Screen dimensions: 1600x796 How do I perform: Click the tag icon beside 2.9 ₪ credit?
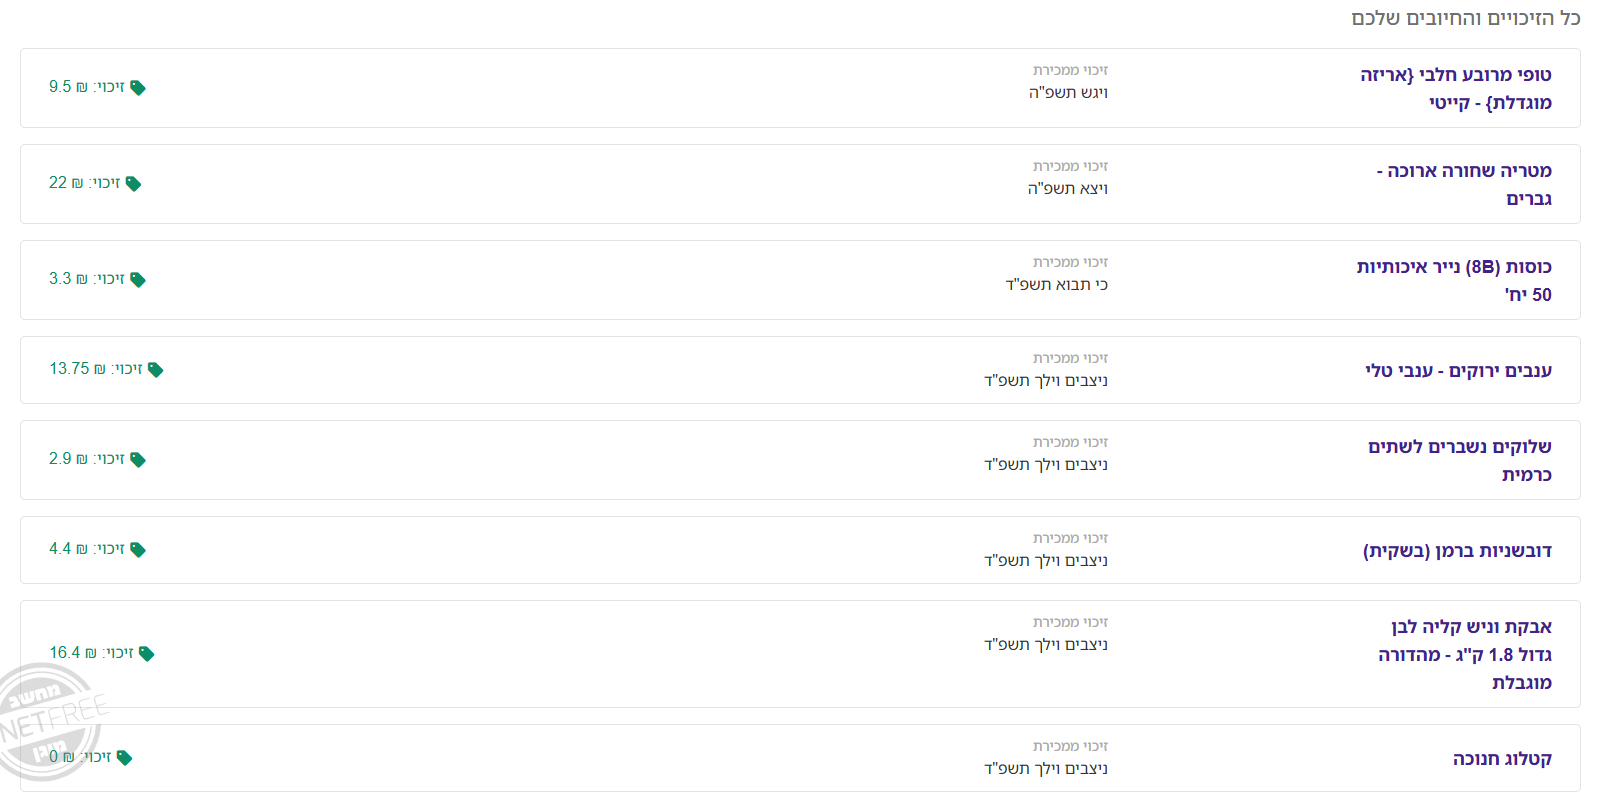pos(138,460)
